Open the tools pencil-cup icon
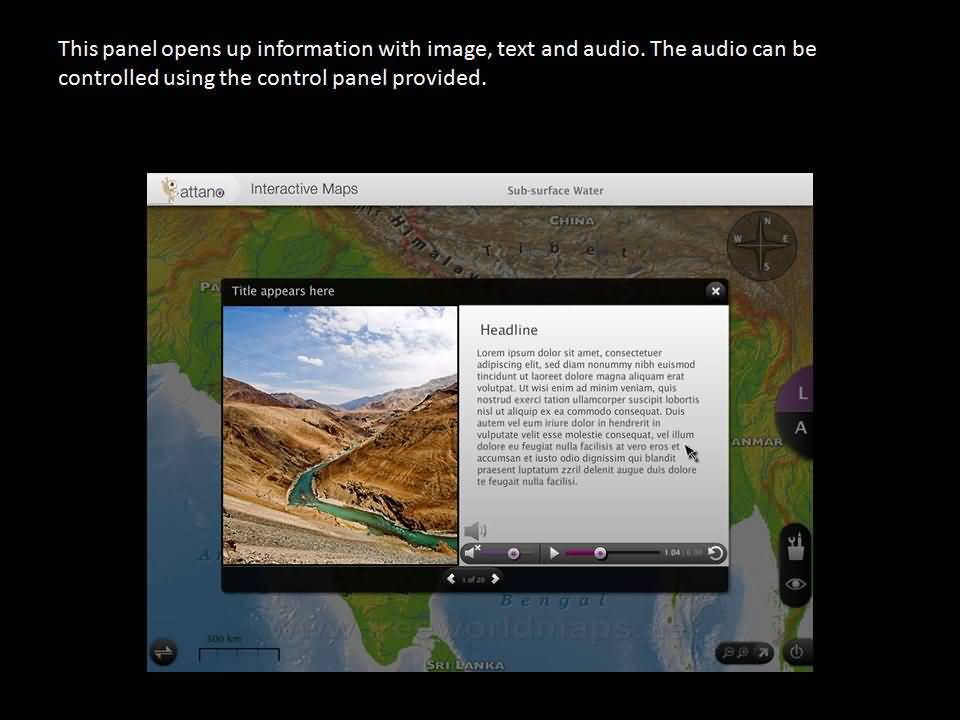This screenshot has height=720, width=960. [x=796, y=546]
